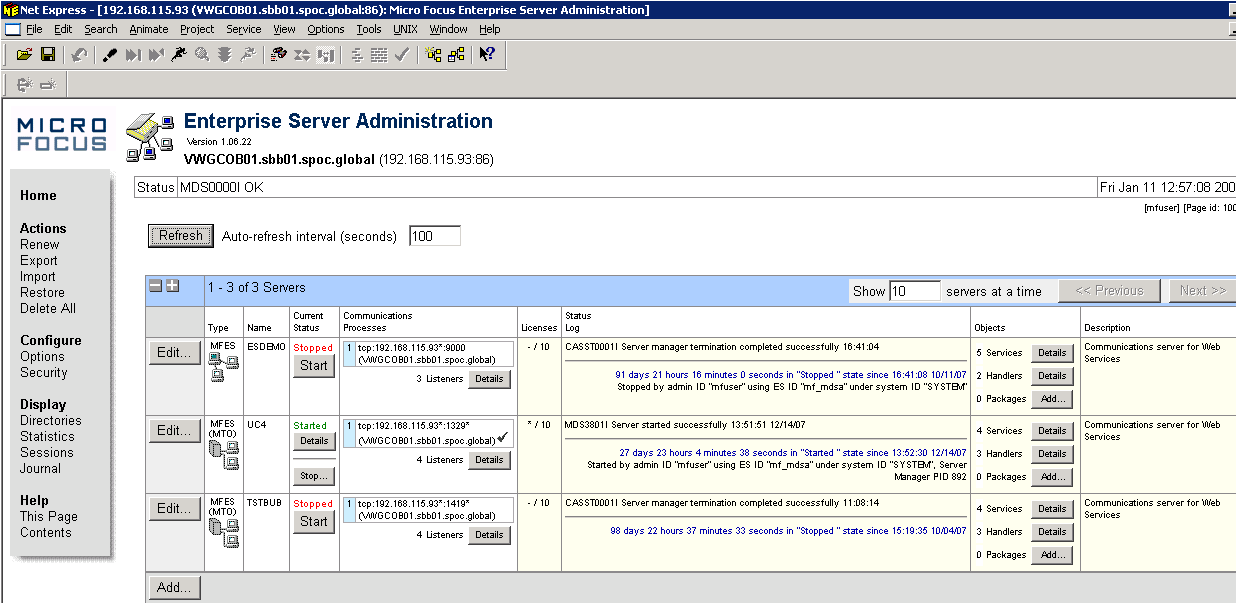
Task: Open Security under Configure
Action: tap(44, 372)
